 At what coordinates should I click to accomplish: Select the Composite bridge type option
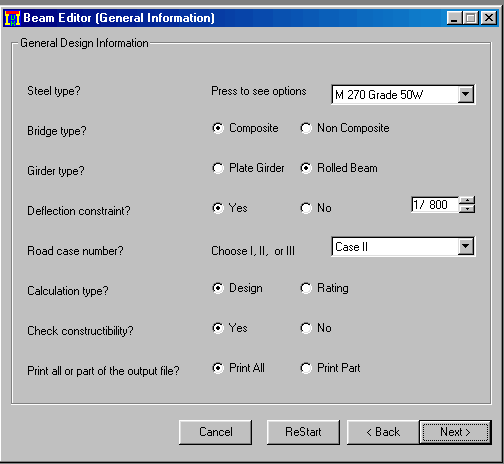[245, 128]
